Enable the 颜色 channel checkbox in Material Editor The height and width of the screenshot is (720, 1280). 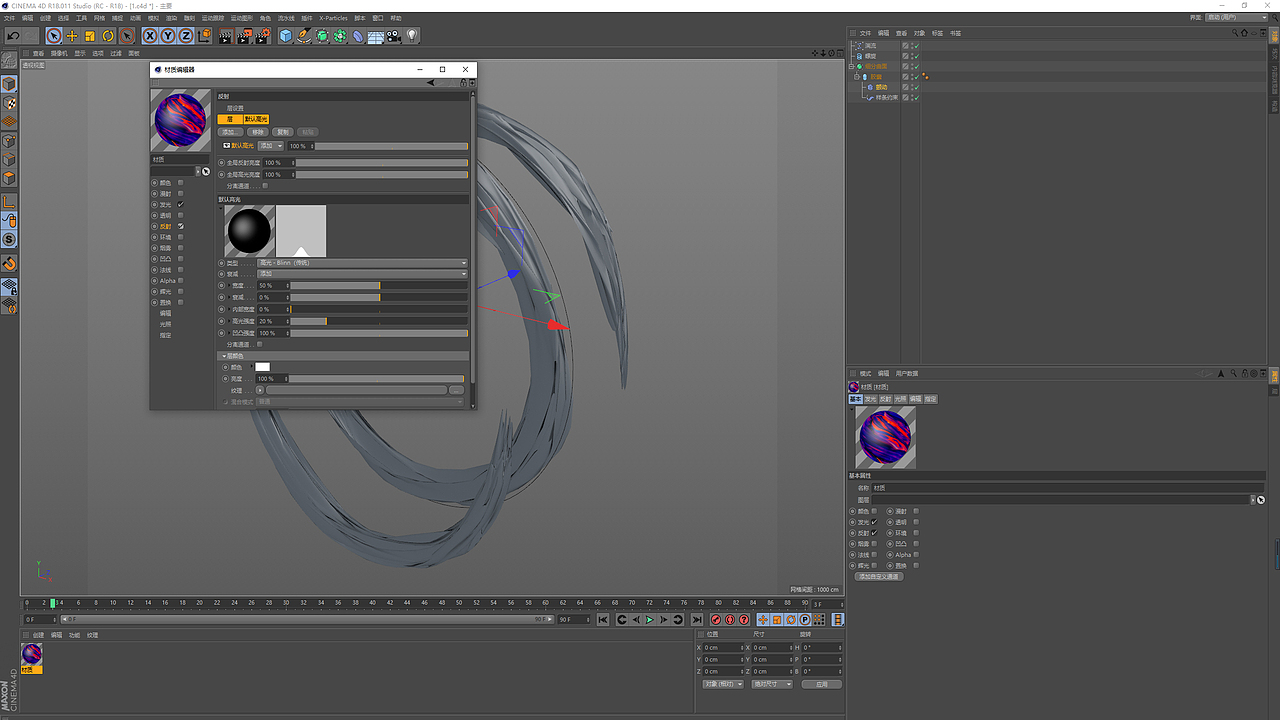(180, 183)
